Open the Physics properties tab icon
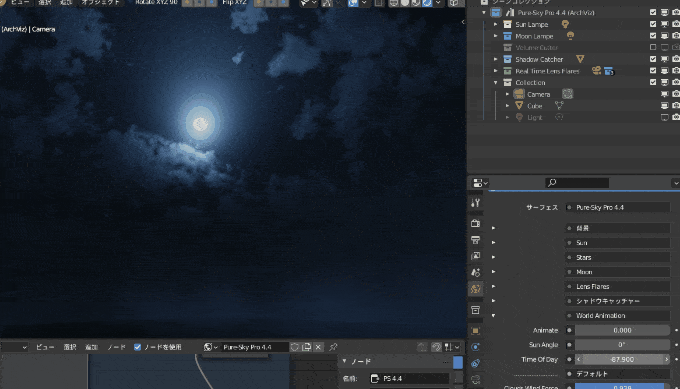The width and height of the screenshot is (680, 389). (475, 347)
